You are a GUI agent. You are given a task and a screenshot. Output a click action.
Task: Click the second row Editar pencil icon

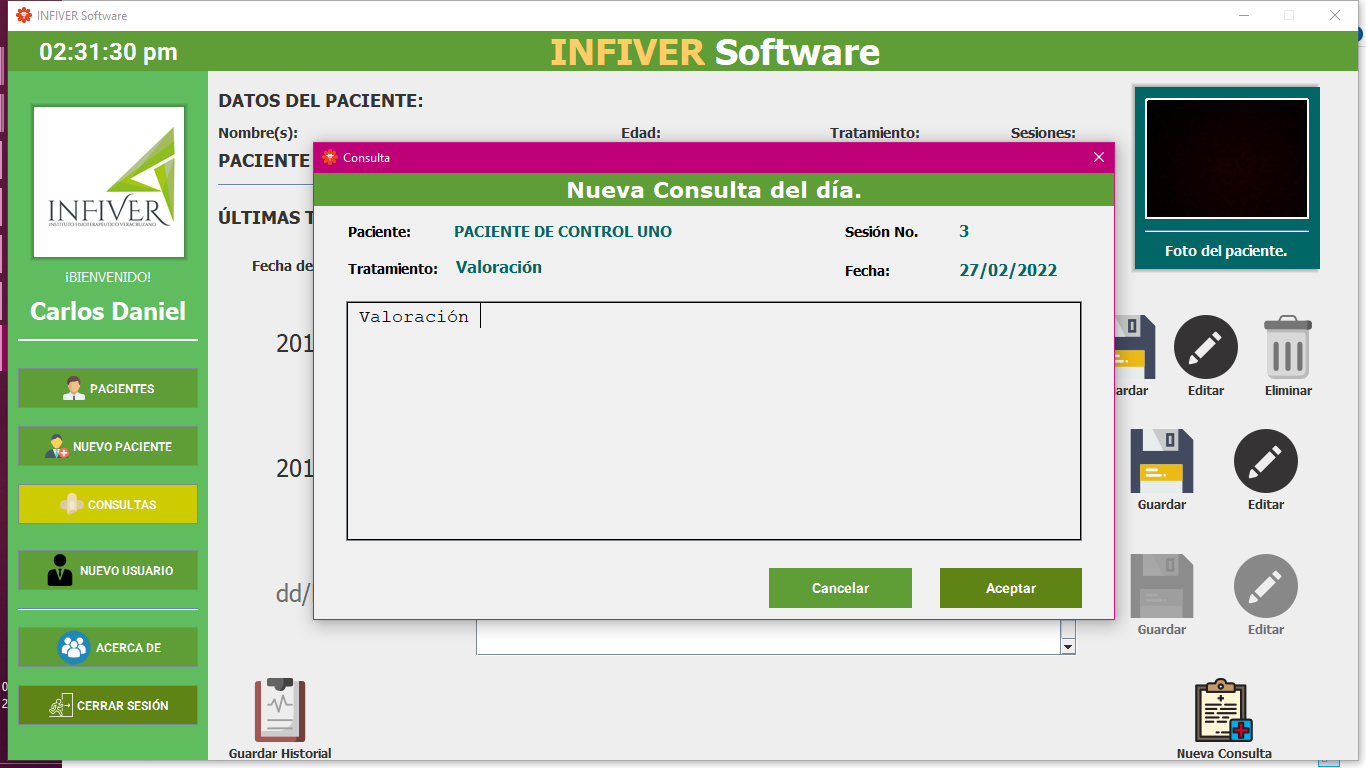(1266, 461)
